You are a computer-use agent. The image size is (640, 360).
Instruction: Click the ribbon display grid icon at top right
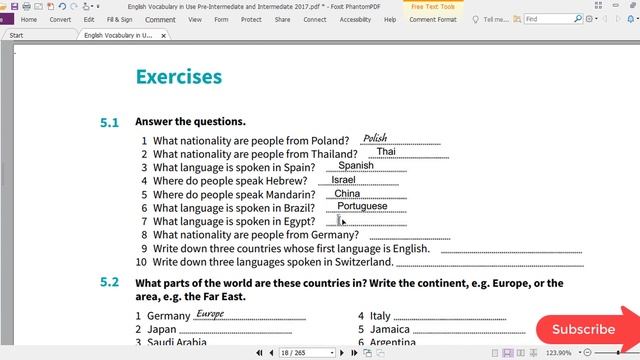coord(598,5)
